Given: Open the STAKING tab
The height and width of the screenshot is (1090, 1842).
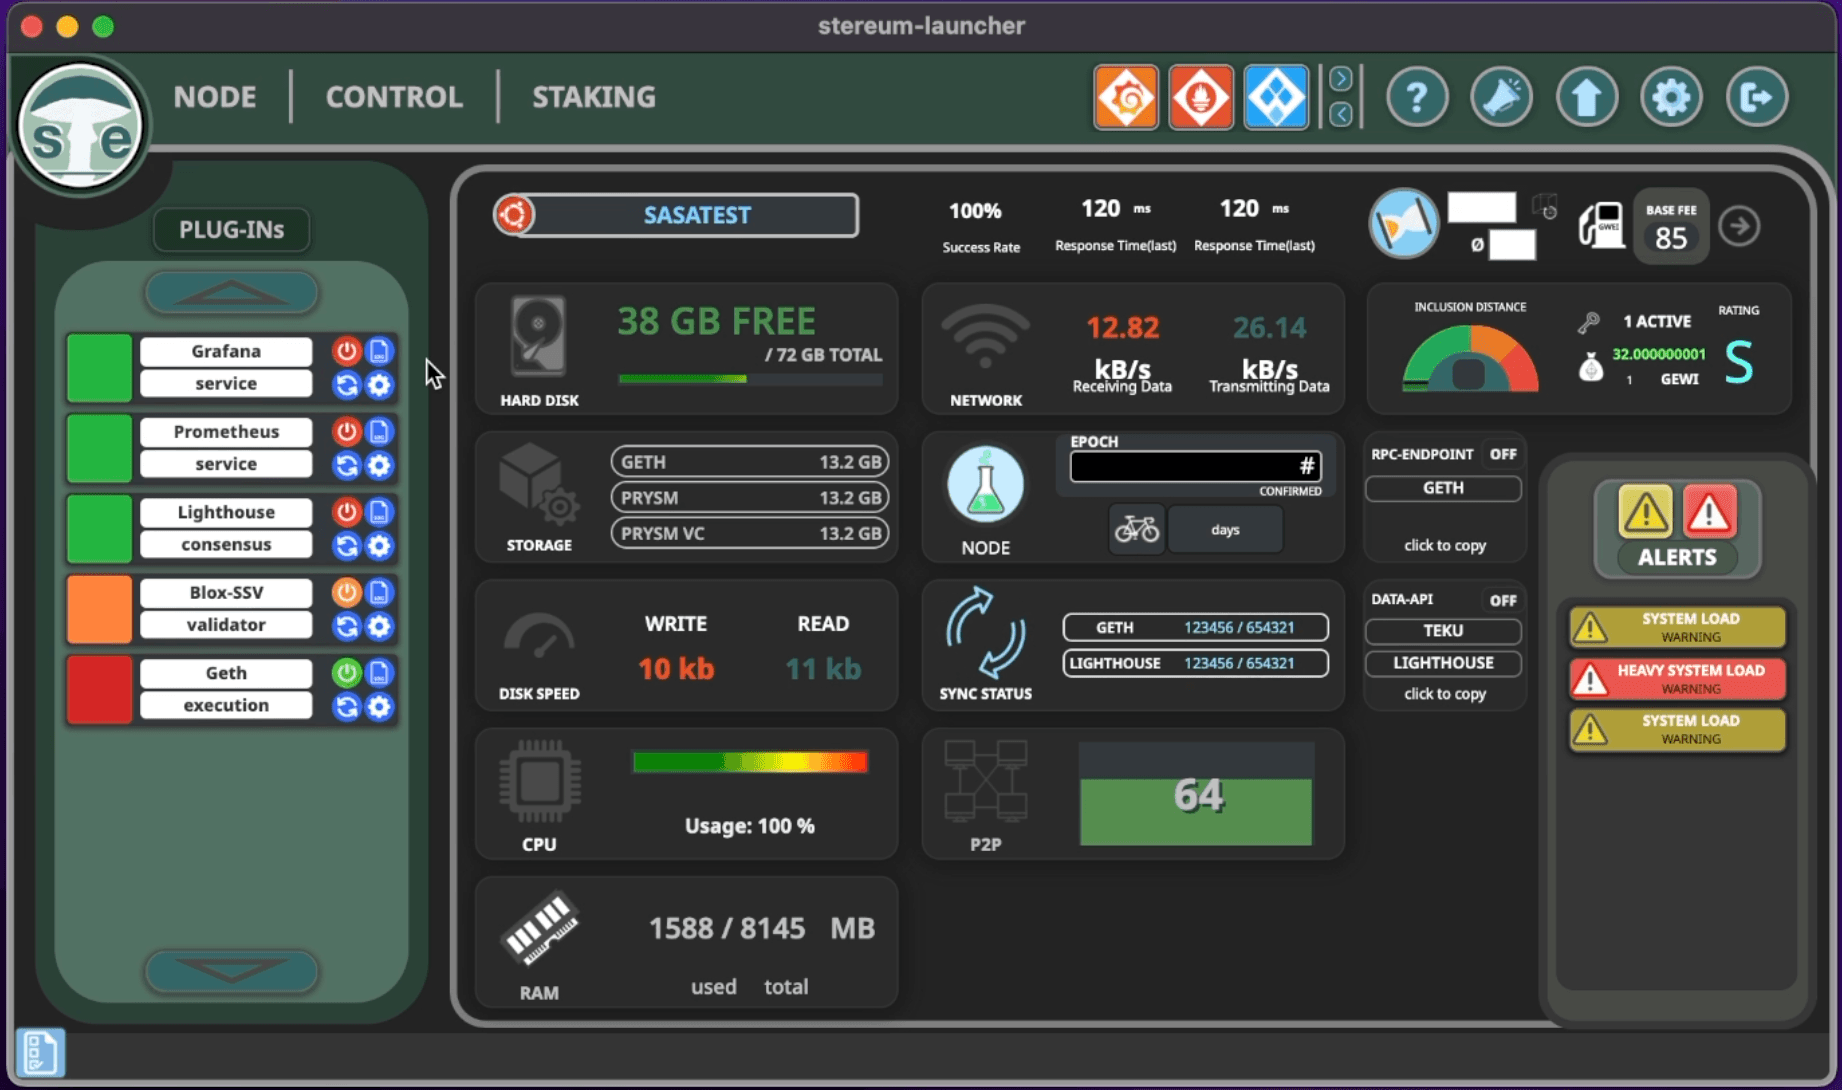Looking at the screenshot, I should click(x=594, y=97).
